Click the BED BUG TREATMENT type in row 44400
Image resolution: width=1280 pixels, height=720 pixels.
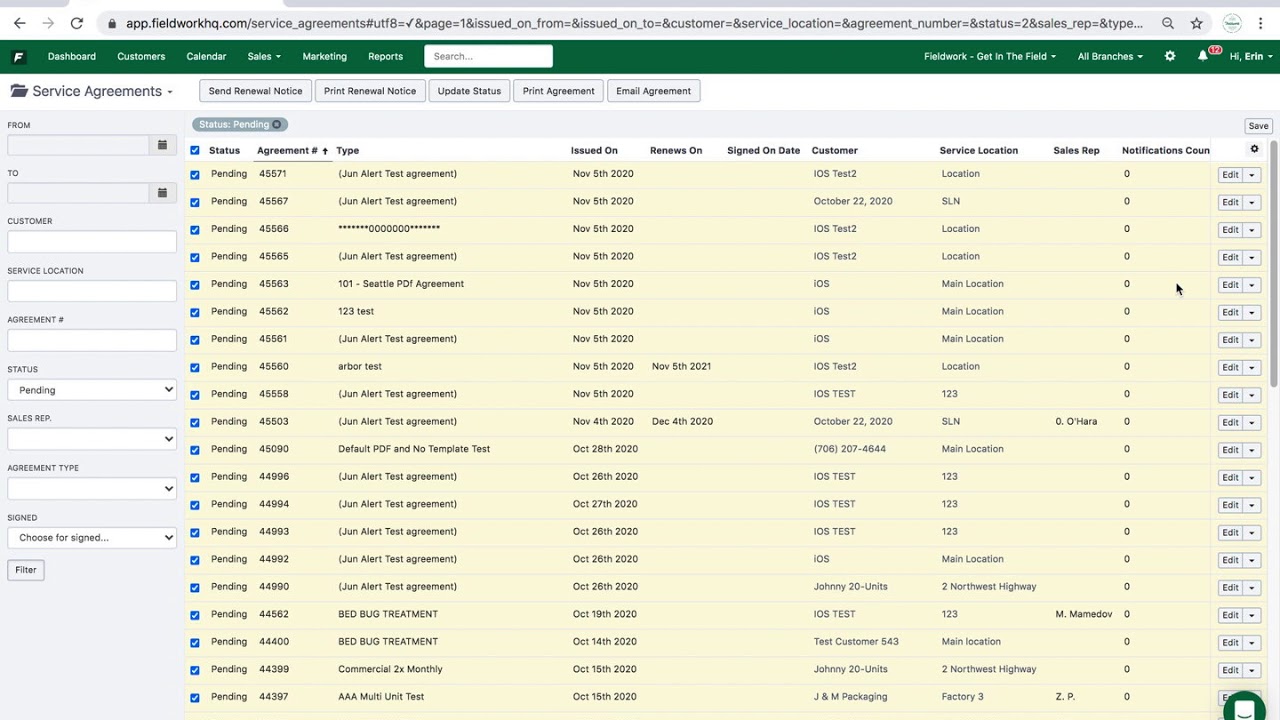388,642
